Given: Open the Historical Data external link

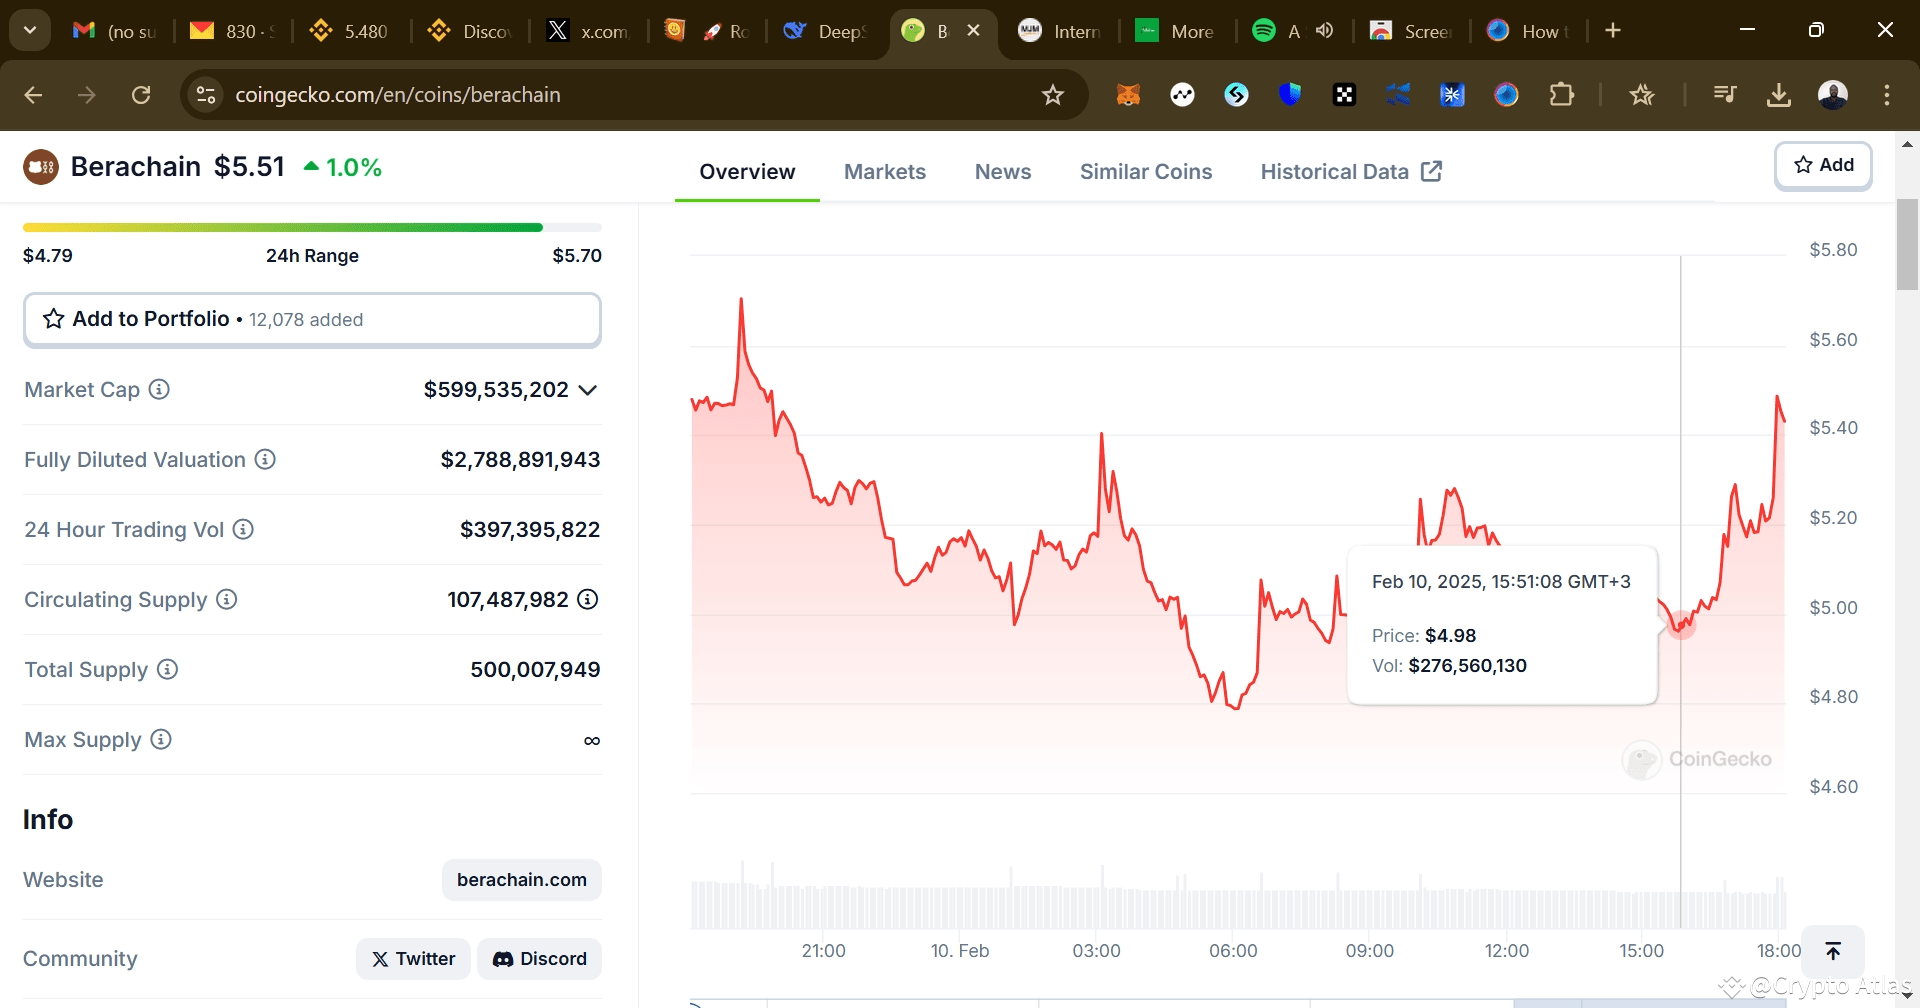Looking at the screenshot, I should [1351, 172].
